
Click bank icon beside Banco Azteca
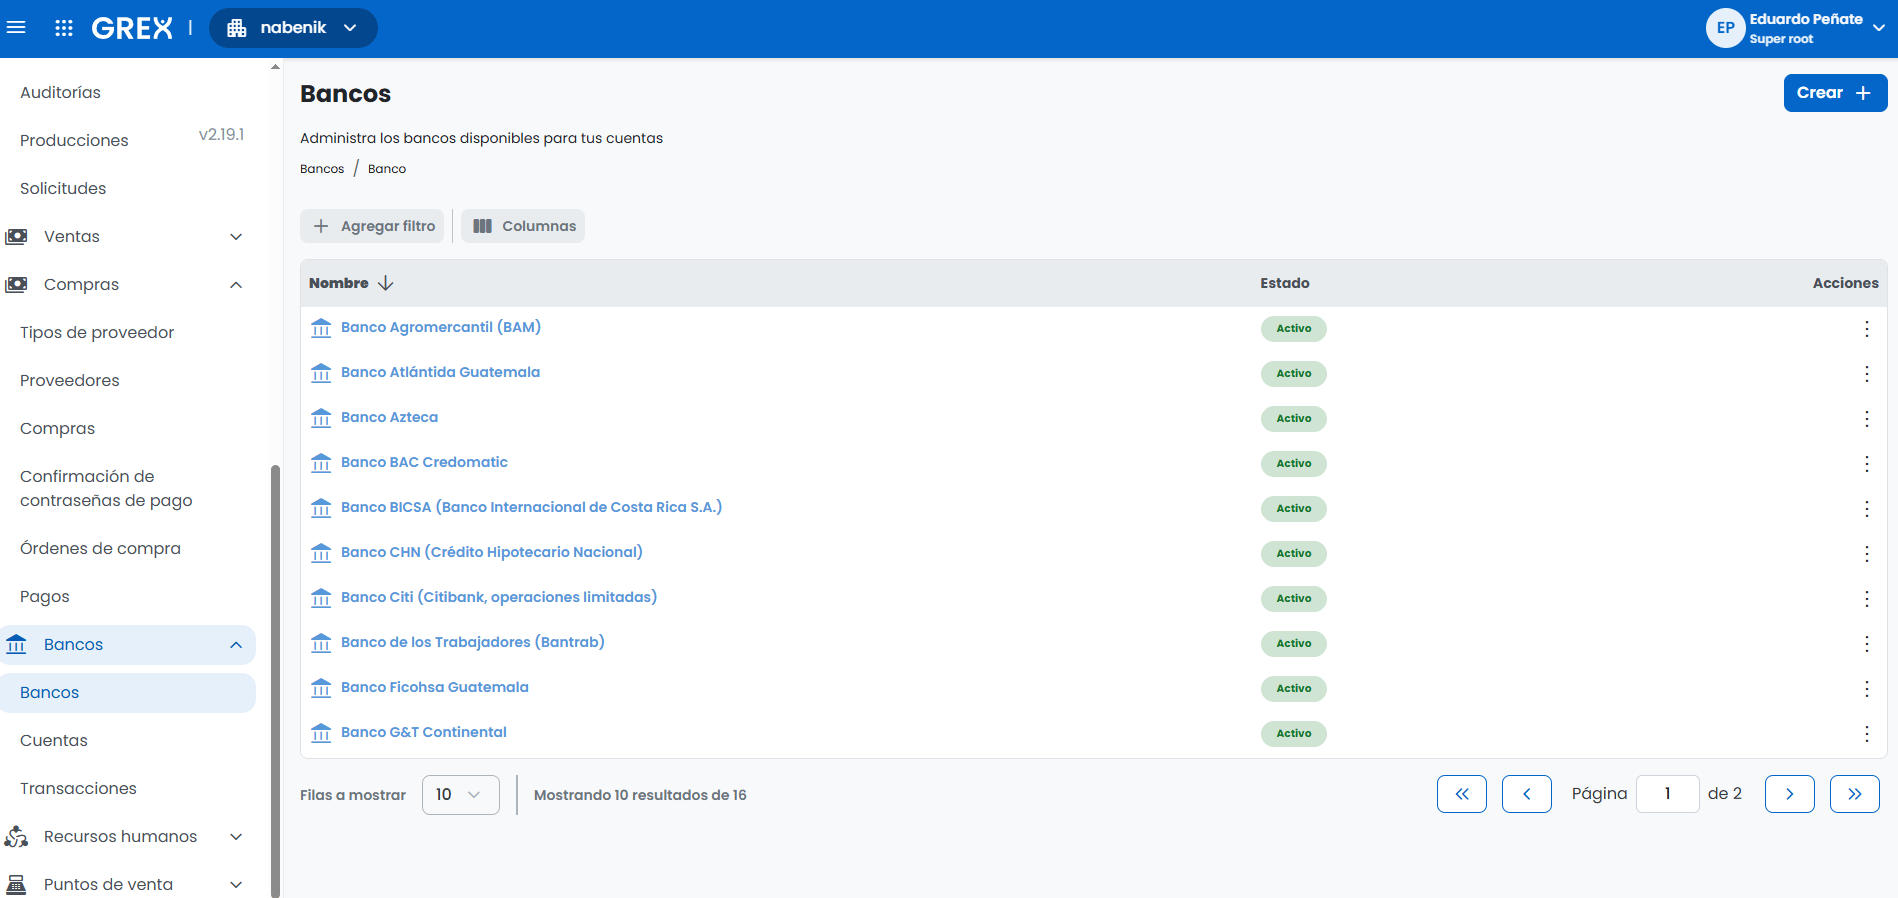click(321, 418)
